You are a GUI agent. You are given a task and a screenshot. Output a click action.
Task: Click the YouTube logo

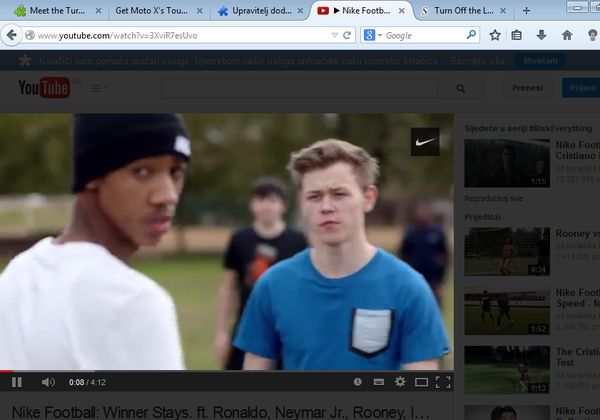pyautogui.click(x=44, y=88)
